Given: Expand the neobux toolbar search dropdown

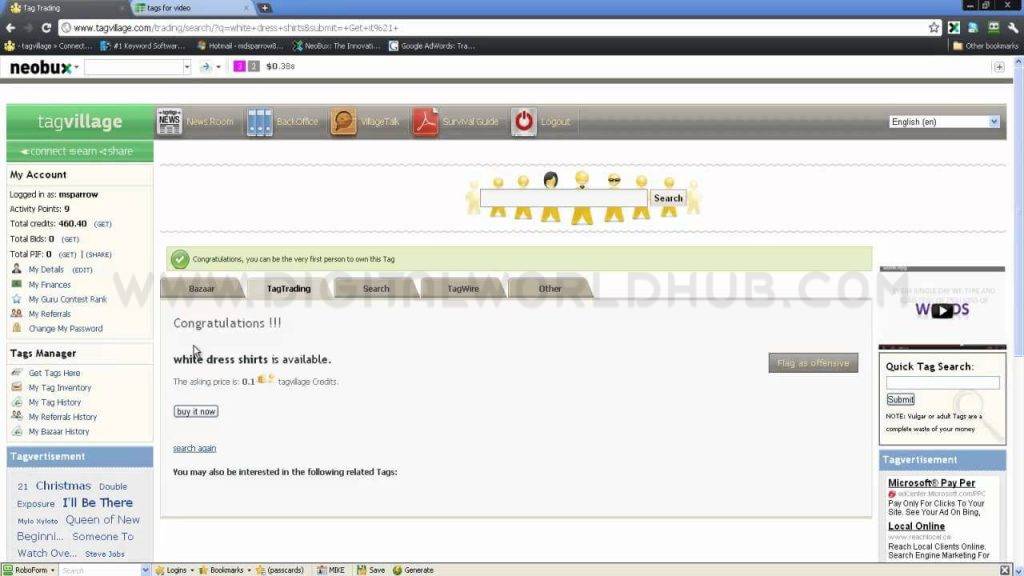Looking at the screenshot, I should pos(186,67).
